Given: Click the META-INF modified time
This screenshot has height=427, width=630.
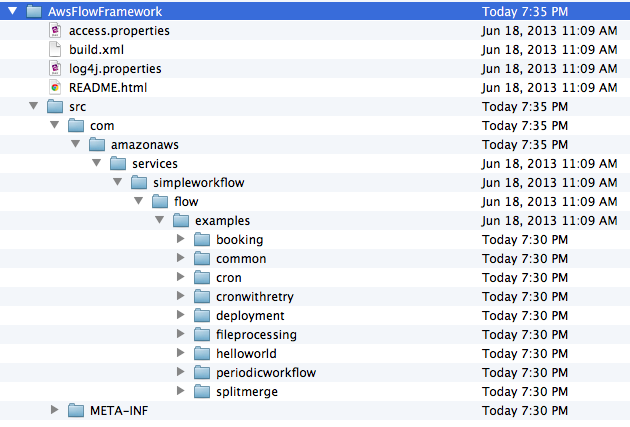Looking at the screenshot, I should click(525, 411).
